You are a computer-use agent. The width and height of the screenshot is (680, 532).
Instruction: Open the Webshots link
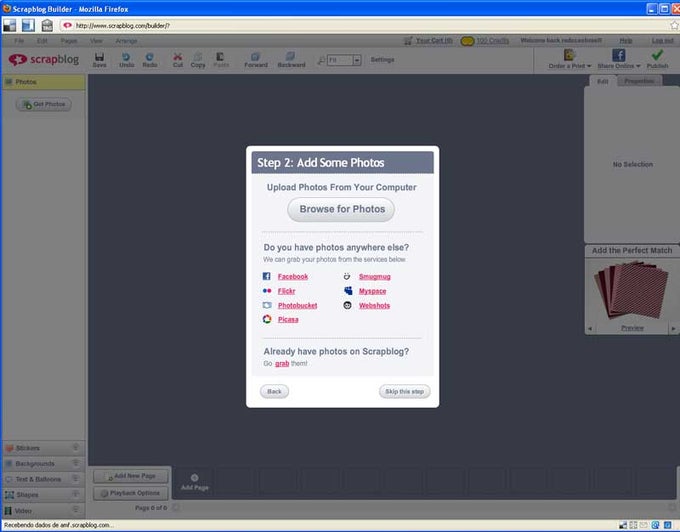(374, 305)
